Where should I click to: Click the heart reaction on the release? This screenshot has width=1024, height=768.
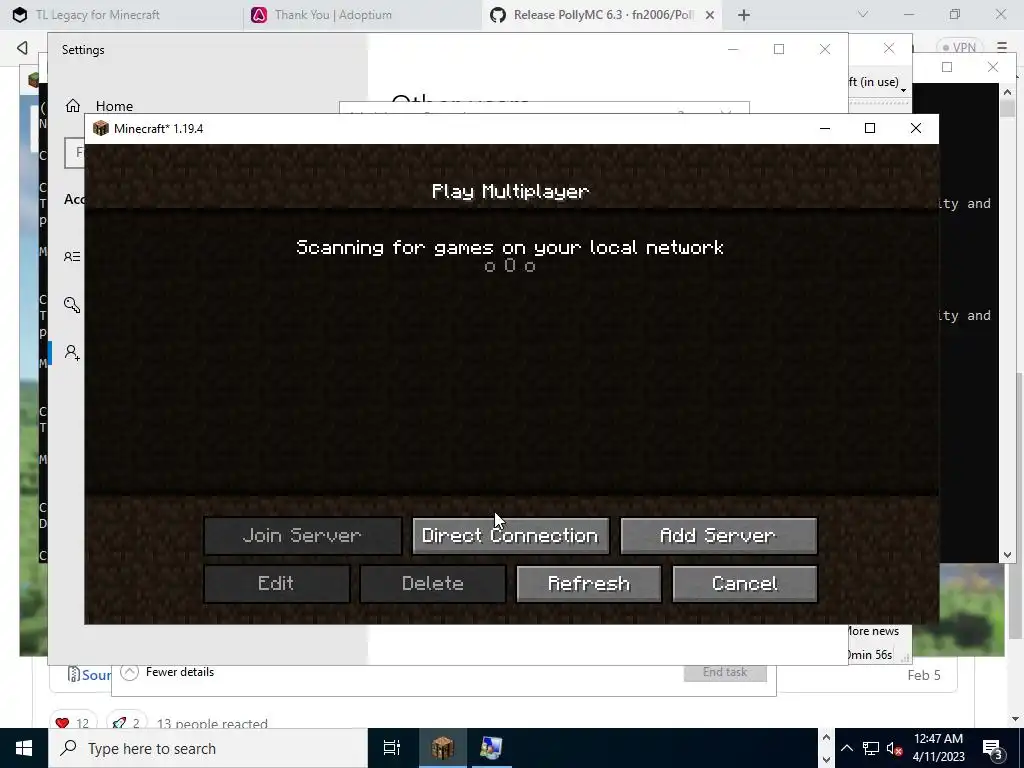pyautogui.click(x=73, y=723)
